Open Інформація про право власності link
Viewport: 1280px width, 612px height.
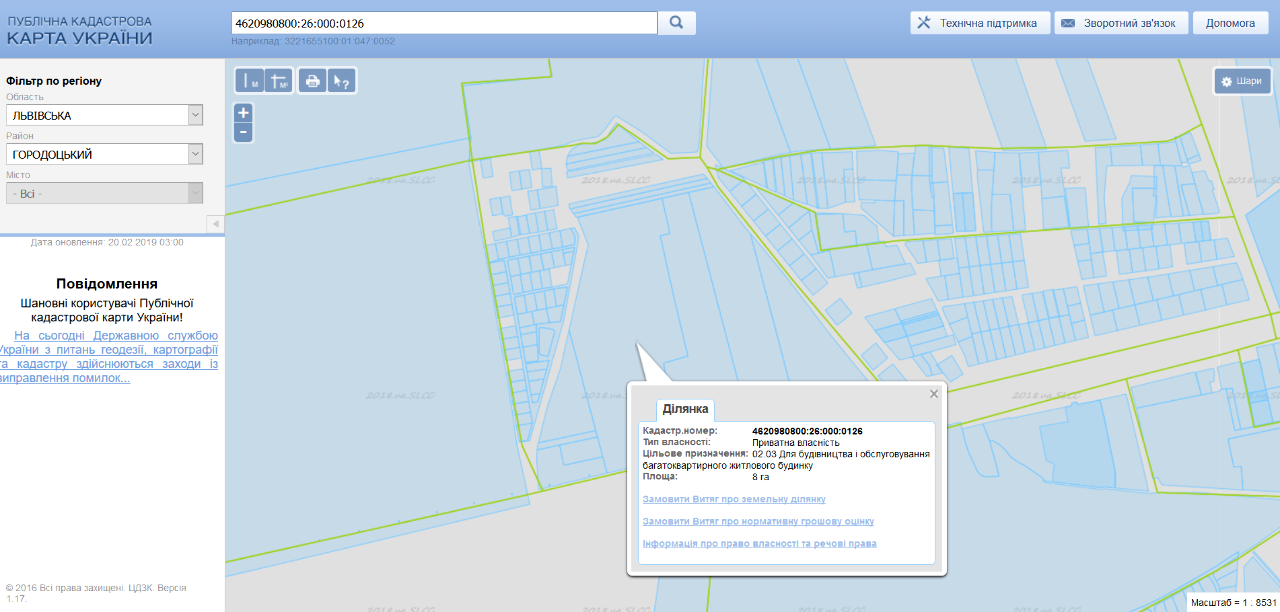click(759, 543)
